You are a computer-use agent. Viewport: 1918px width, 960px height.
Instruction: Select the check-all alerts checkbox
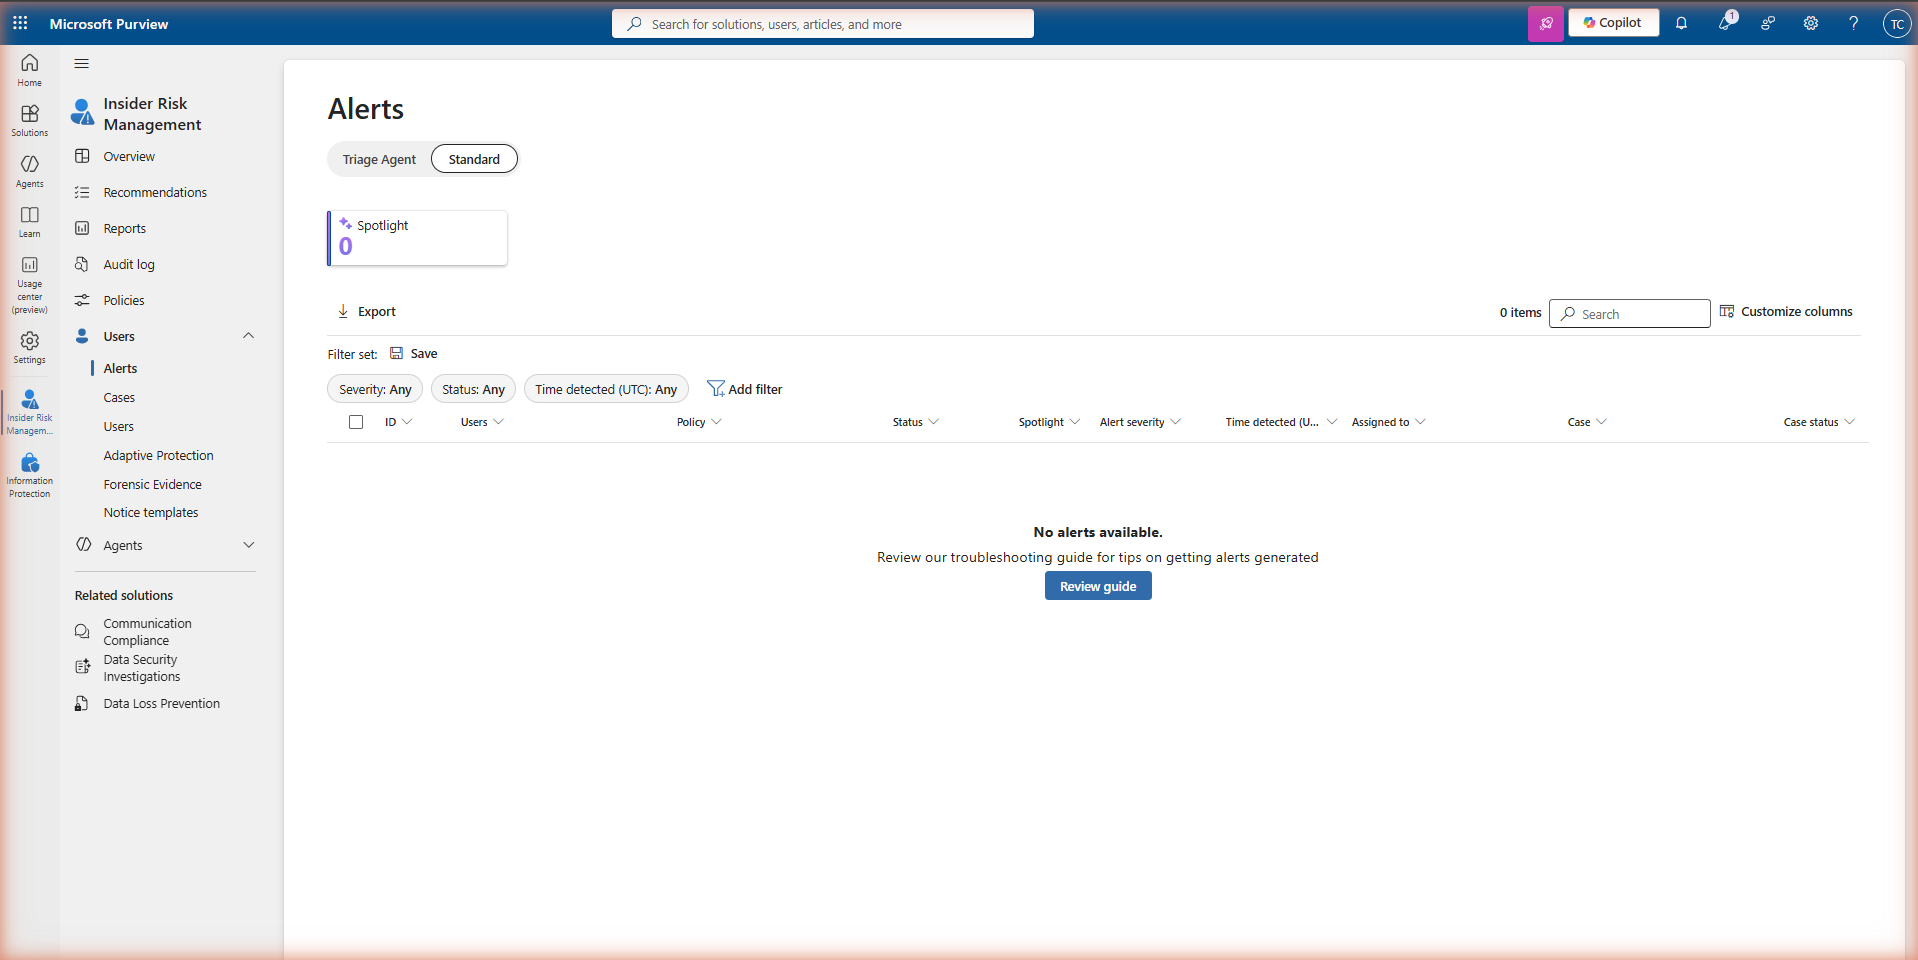point(356,422)
